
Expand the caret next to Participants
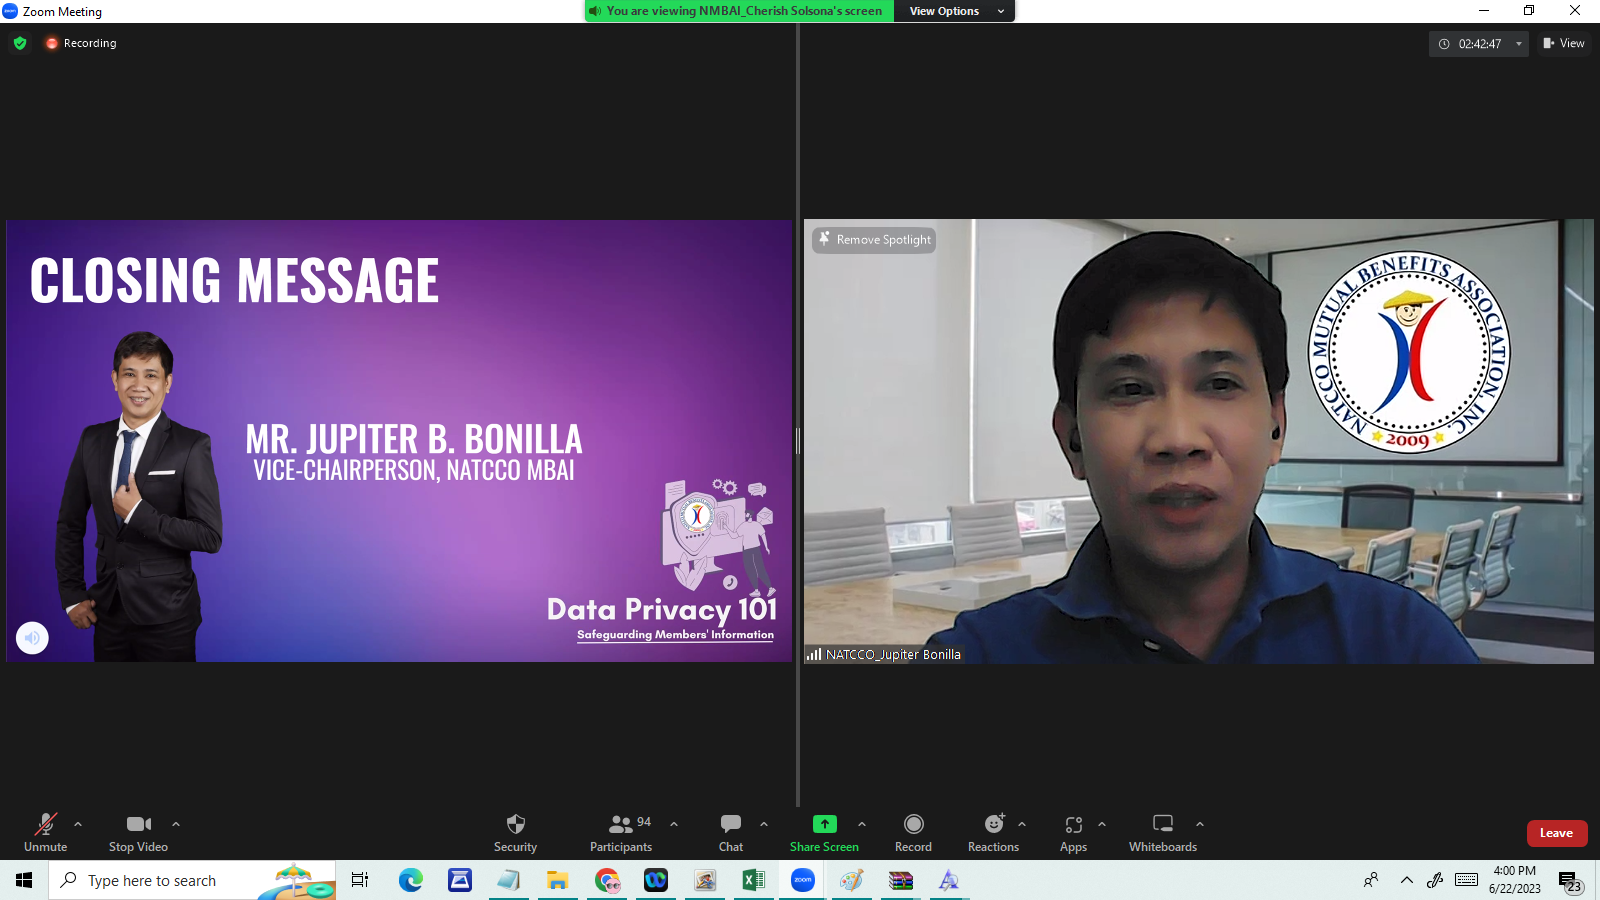[x=674, y=824]
